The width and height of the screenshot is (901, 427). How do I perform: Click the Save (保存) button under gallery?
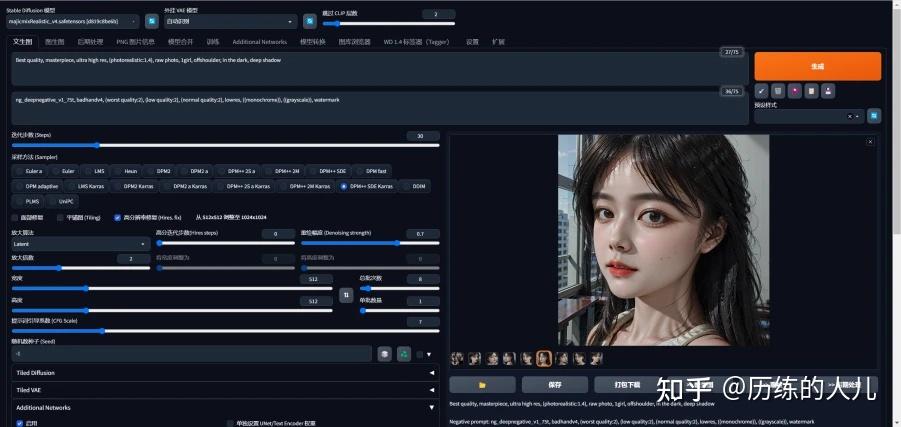[555, 384]
